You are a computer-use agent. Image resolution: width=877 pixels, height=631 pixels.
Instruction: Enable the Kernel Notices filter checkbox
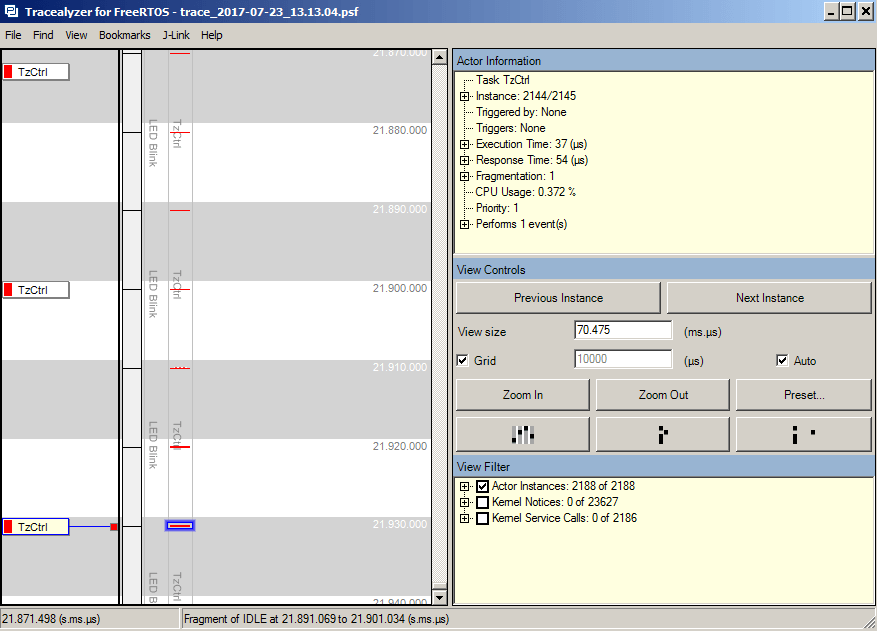point(482,502)
